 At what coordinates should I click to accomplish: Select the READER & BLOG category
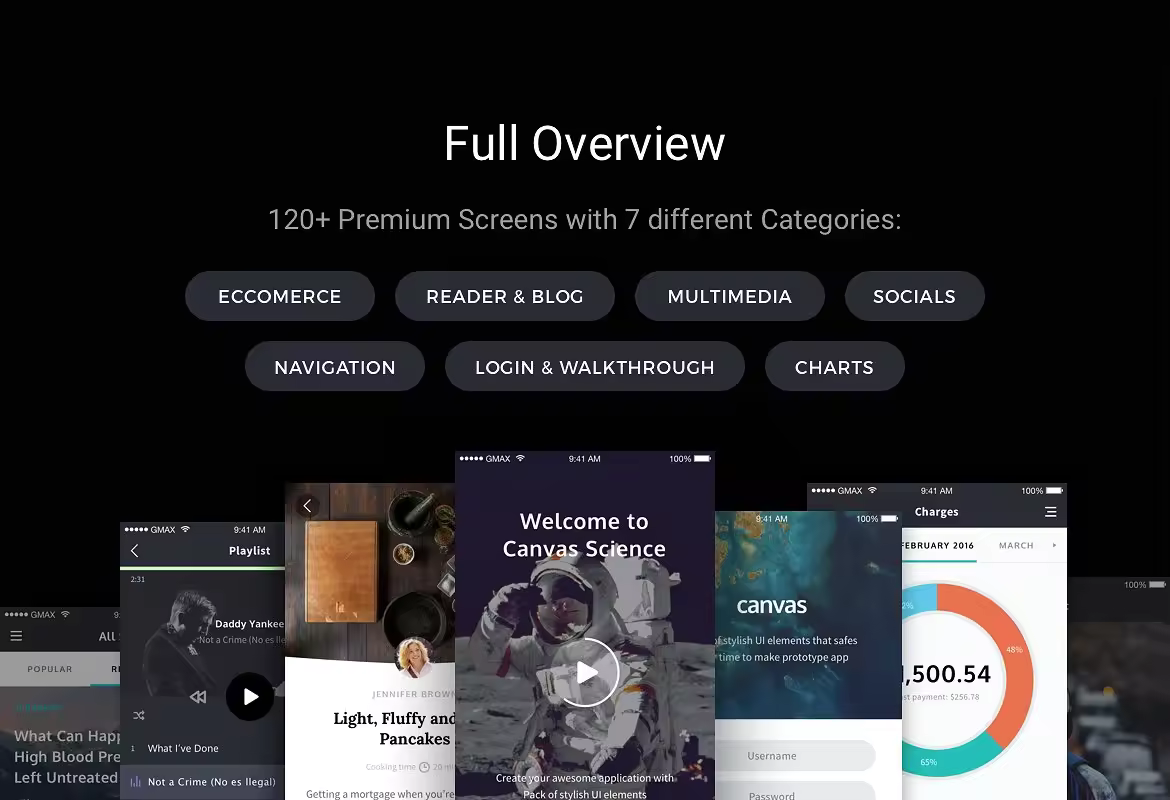point(504,296)
